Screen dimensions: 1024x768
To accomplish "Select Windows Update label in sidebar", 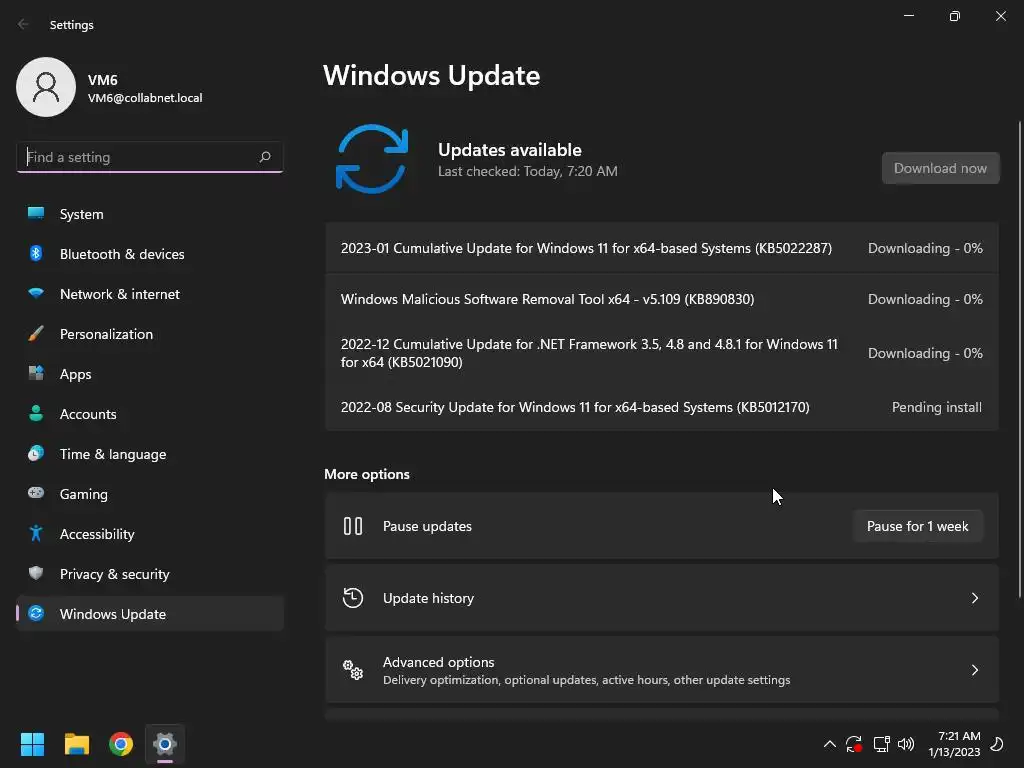I will click(x=113, y=614).
